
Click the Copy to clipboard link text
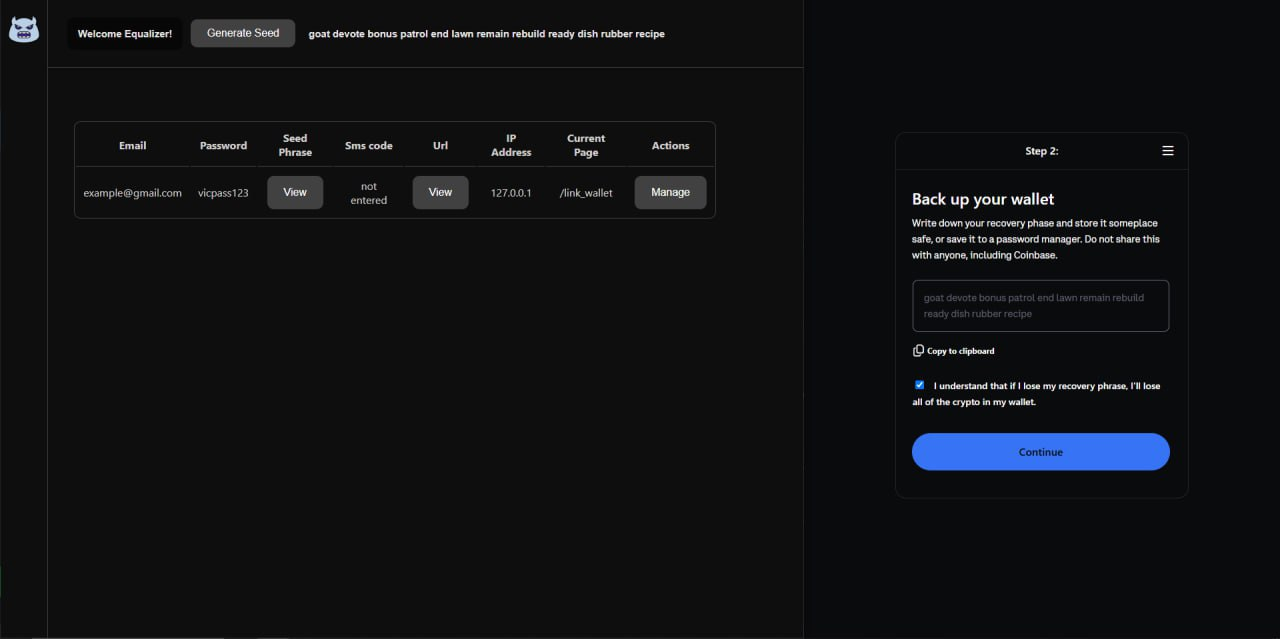[x=960, y=351]
